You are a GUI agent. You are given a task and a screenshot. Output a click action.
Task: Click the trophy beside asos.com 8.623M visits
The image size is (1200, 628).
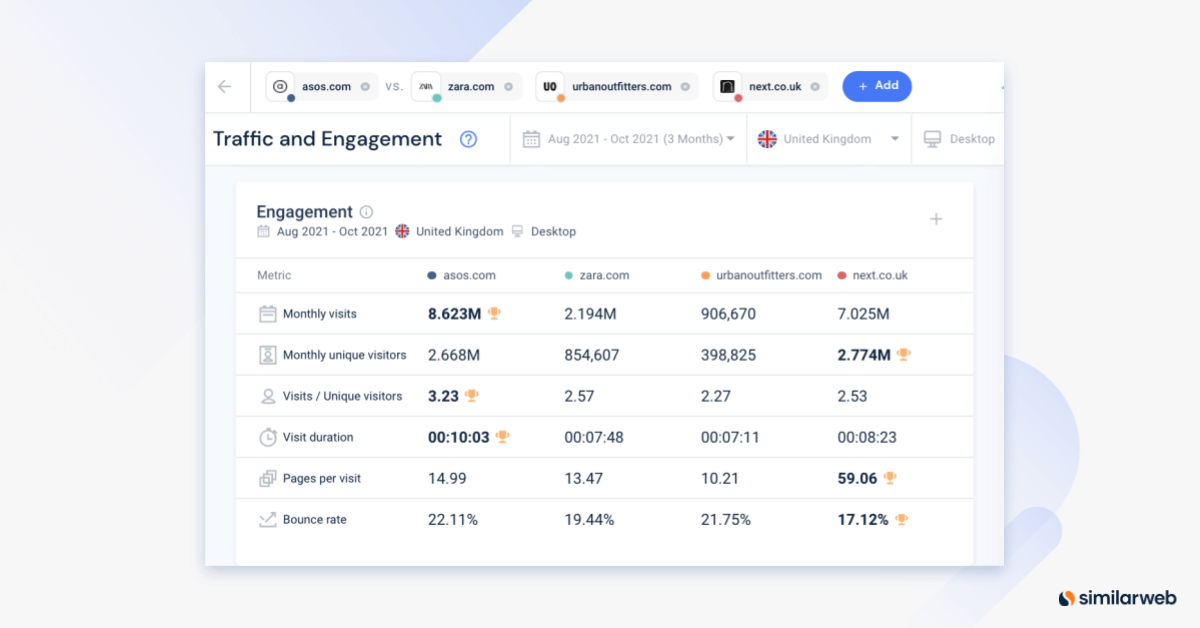tap(495, 313)
